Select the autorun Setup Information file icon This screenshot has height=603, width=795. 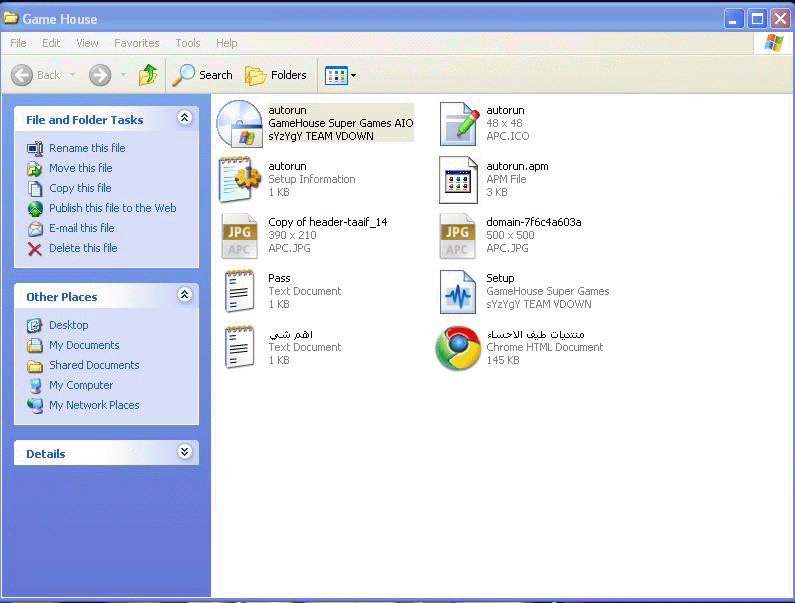(240, 179)
